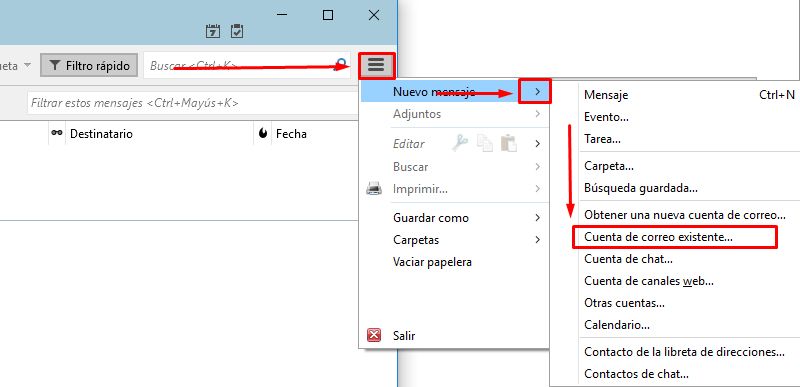This screenshot has width=800, height=387.
Task: Toggle the Filtro rápido button
Action: (x=89, y=66)
